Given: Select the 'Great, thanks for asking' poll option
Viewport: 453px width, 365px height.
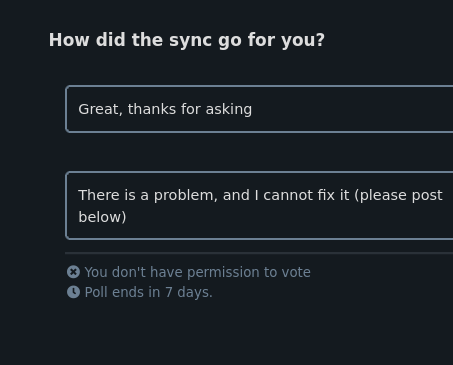Looking at the screenshot, I should [259, 109].
